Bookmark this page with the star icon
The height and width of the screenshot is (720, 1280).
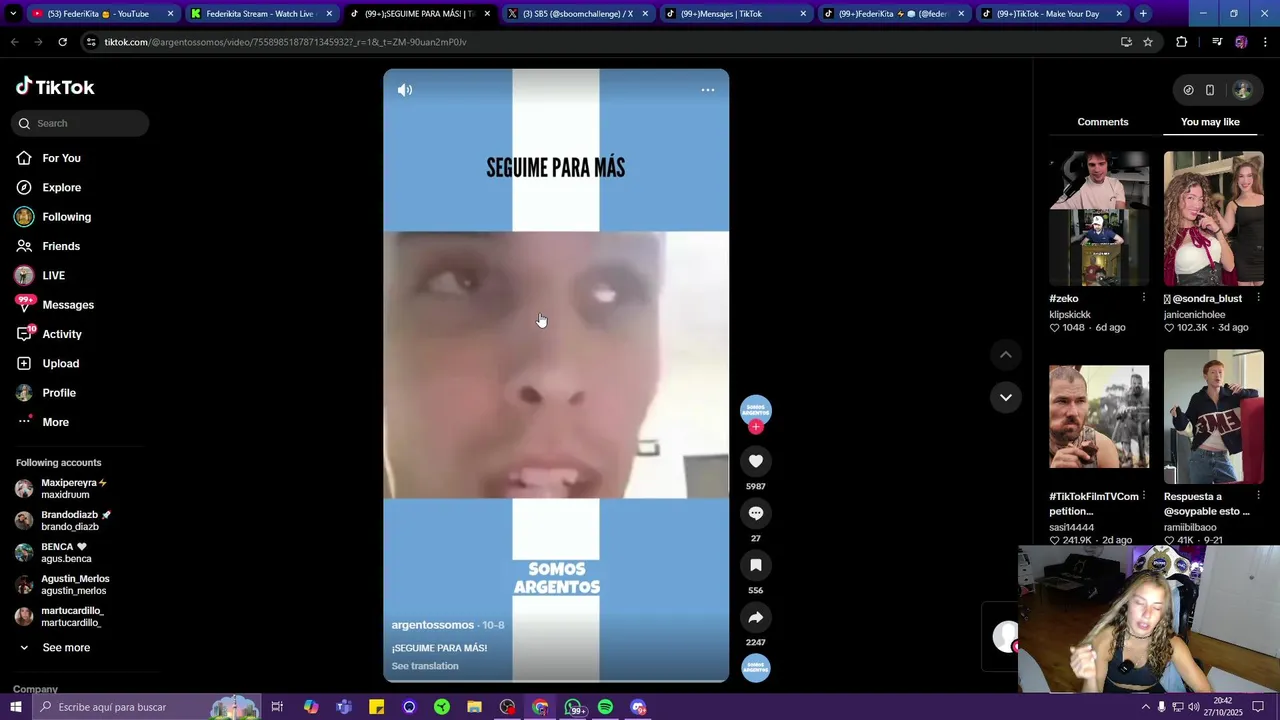(1148, 42)
